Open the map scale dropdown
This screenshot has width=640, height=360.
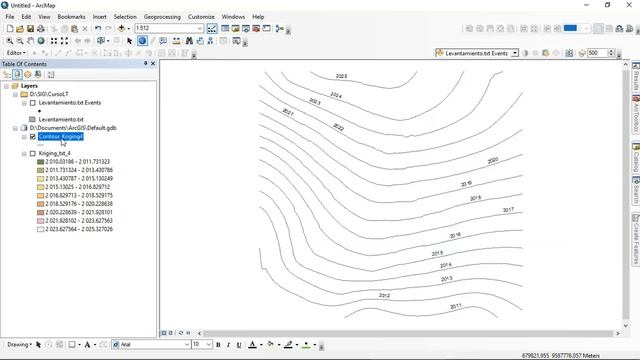click(x=200, y=29)
